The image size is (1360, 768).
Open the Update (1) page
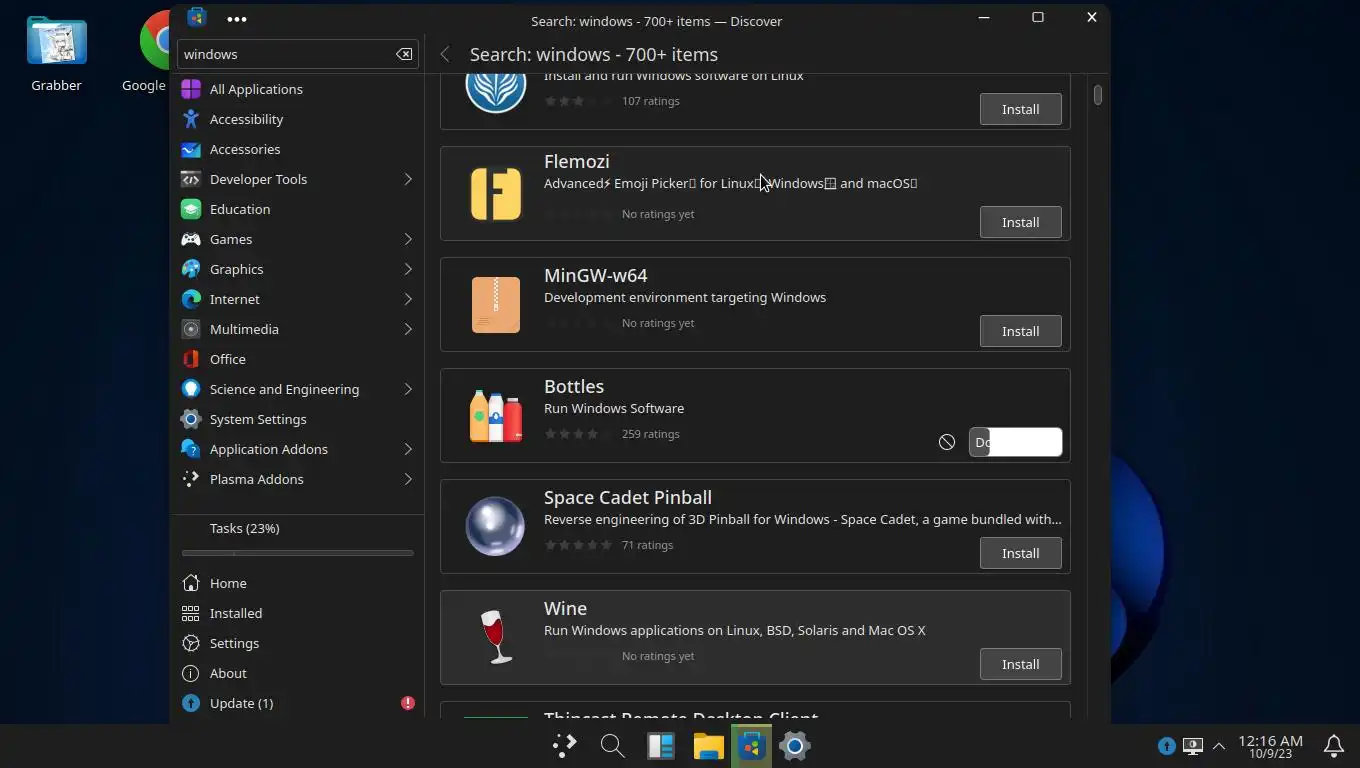pyautogui.click(x=297, y=703)
